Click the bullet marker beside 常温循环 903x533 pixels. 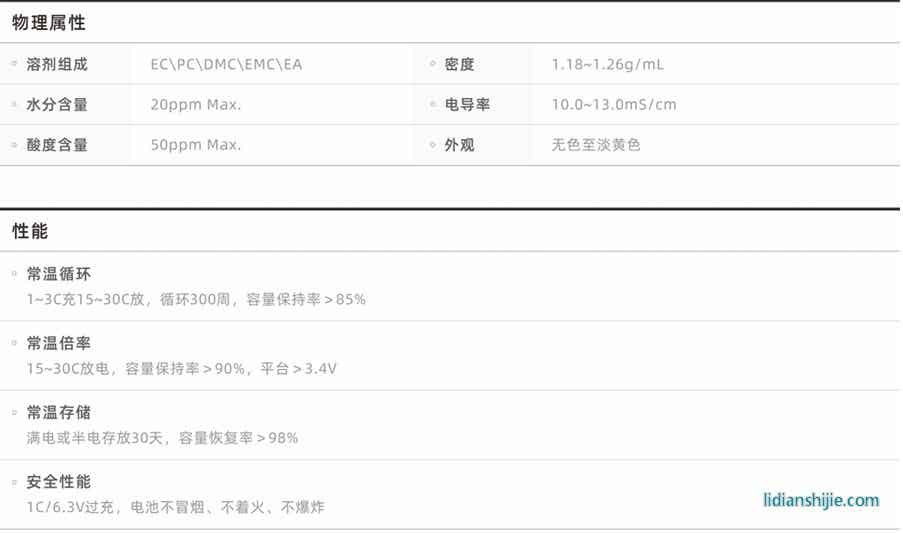14,273
